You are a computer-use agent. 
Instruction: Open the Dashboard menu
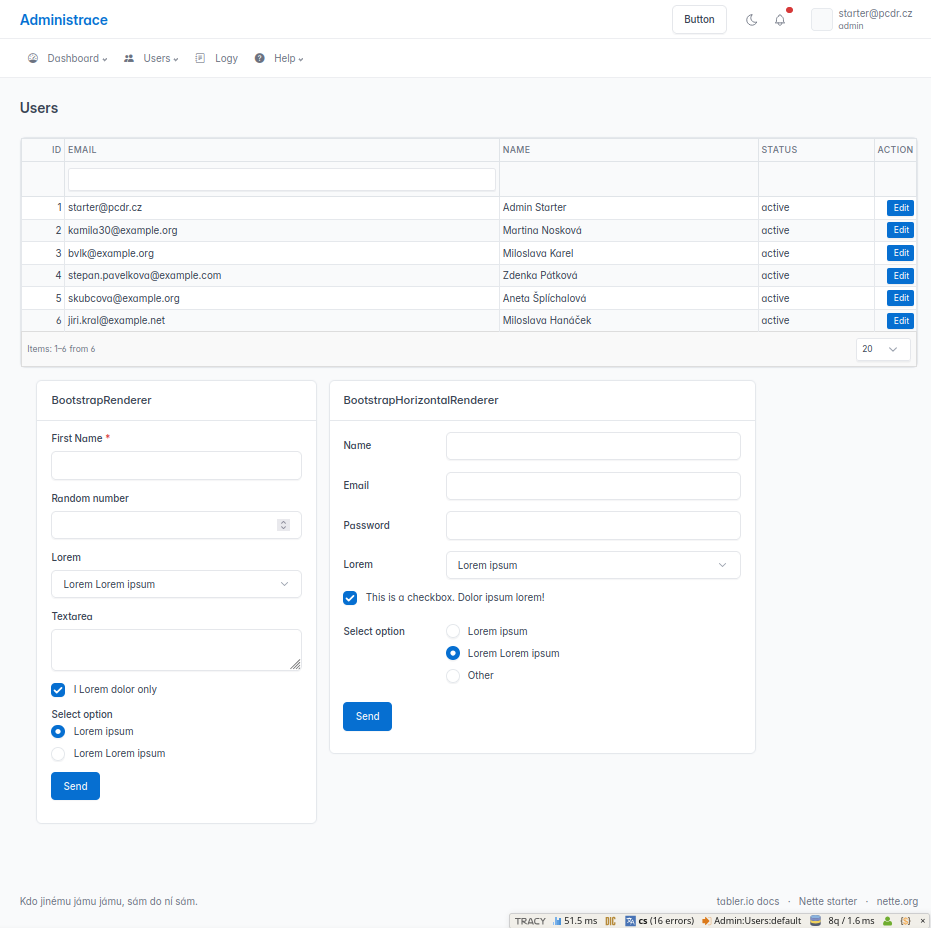[x=68, y=59]
